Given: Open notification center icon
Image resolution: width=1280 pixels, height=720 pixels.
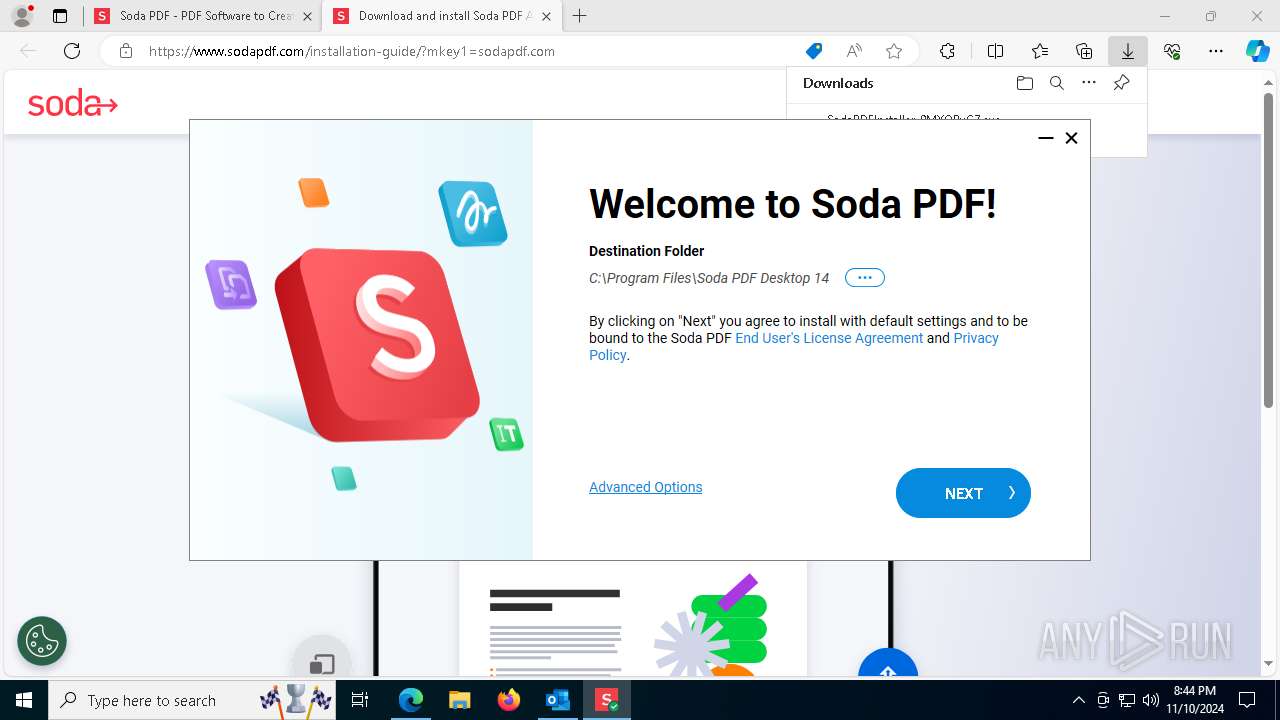Looking at the screenshot, I should (x=1247, y=700).
